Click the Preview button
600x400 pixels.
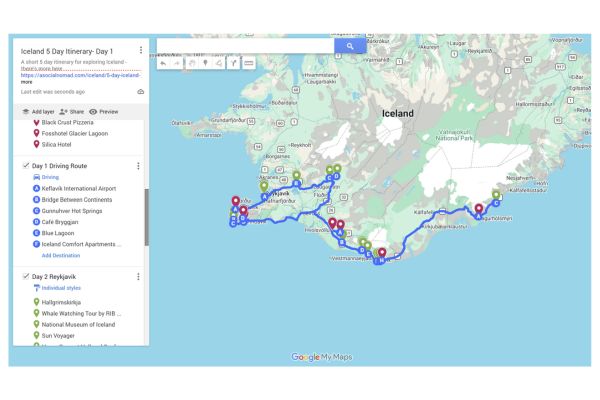click(104, 111)
